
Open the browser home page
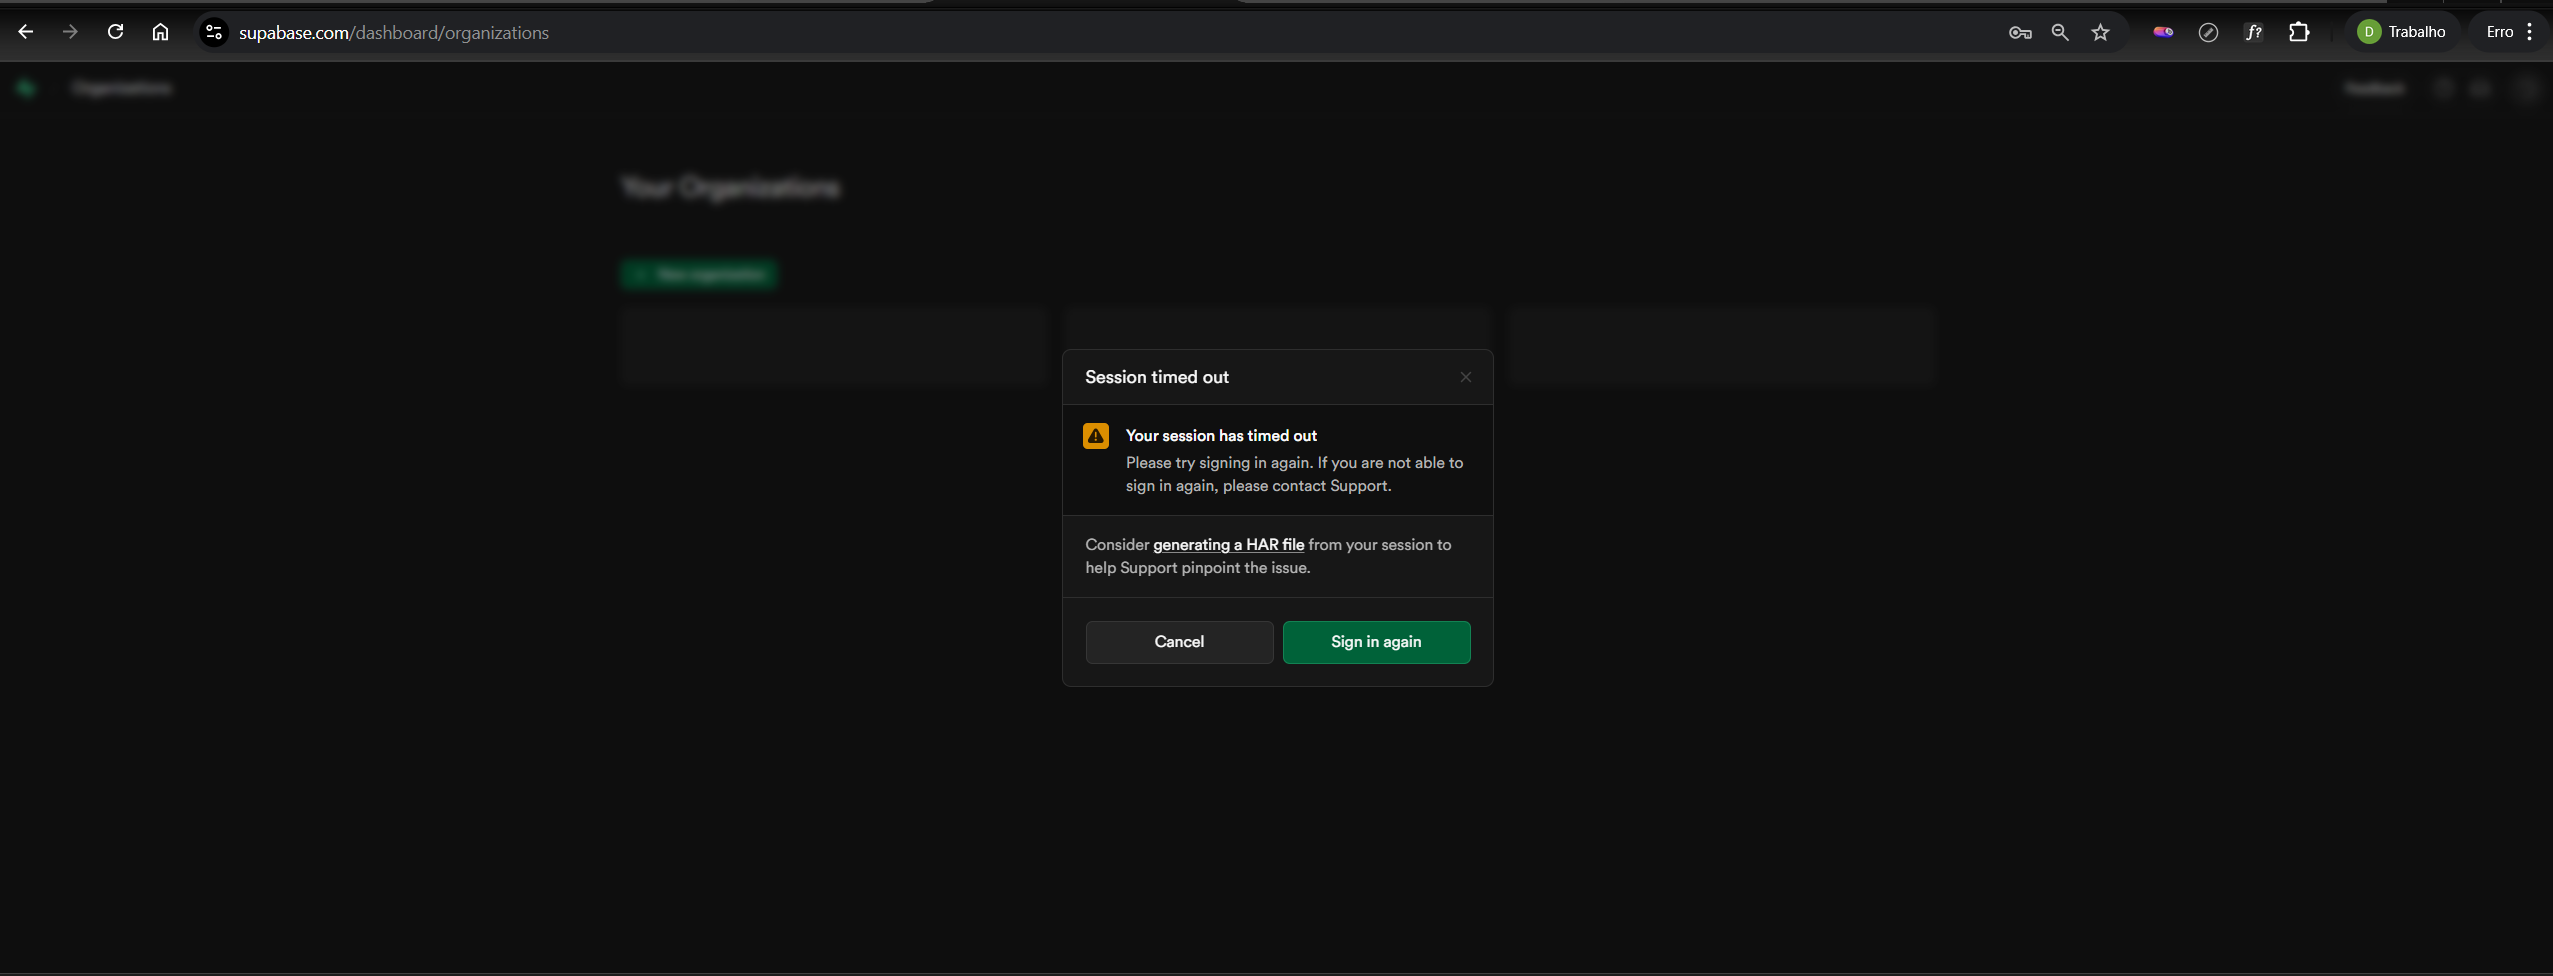point(160,32)
